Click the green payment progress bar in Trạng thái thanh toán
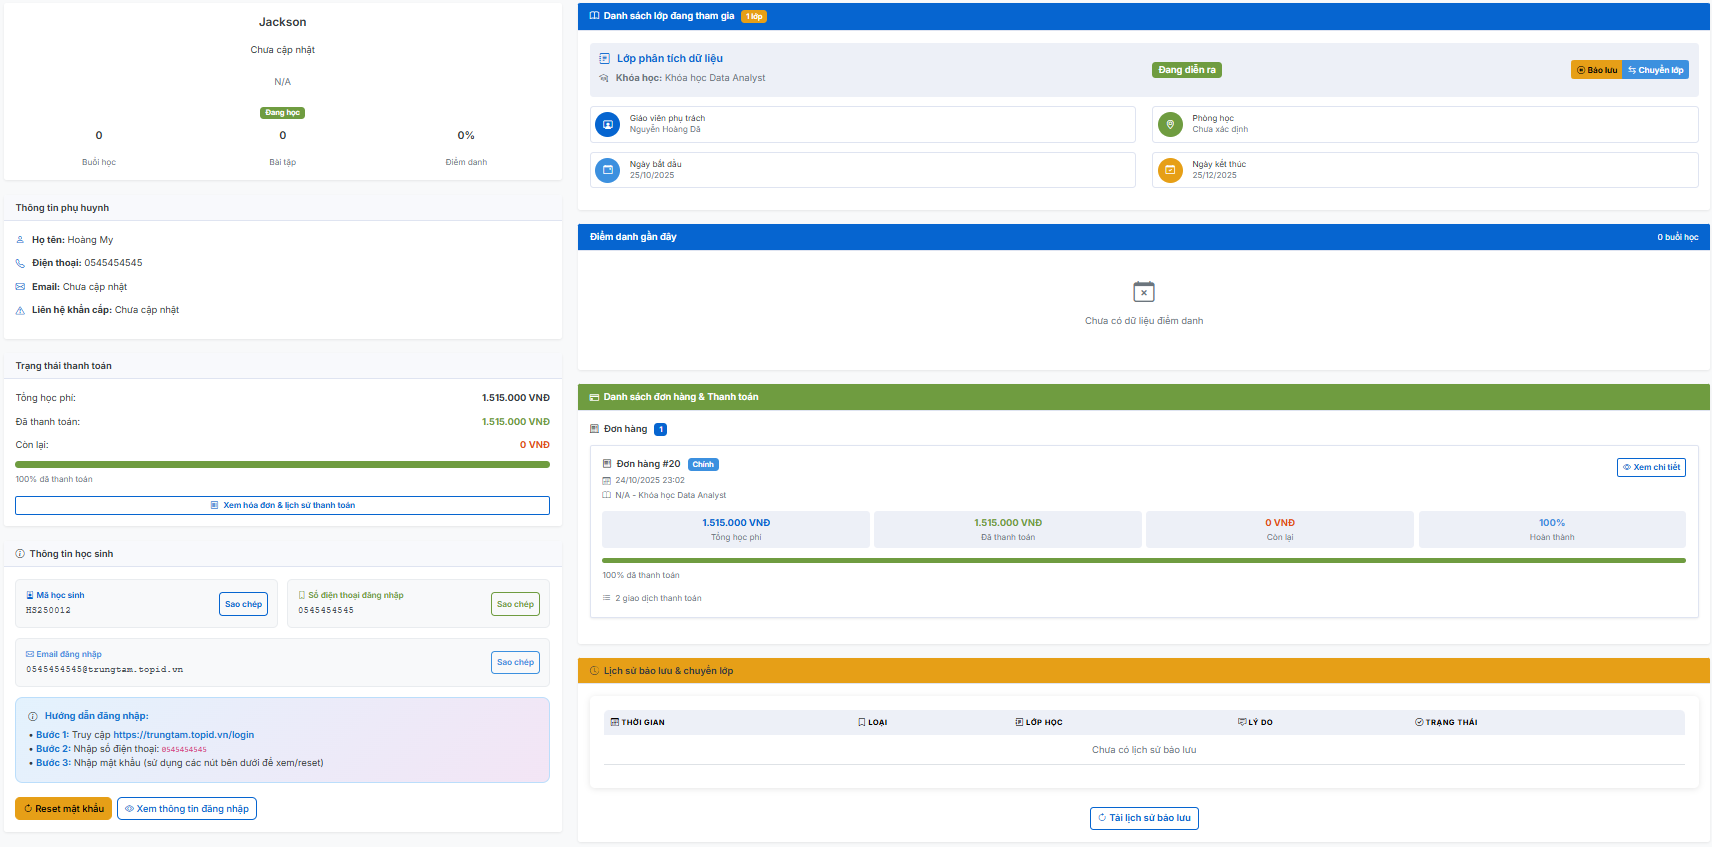 [x=282, y=464]
